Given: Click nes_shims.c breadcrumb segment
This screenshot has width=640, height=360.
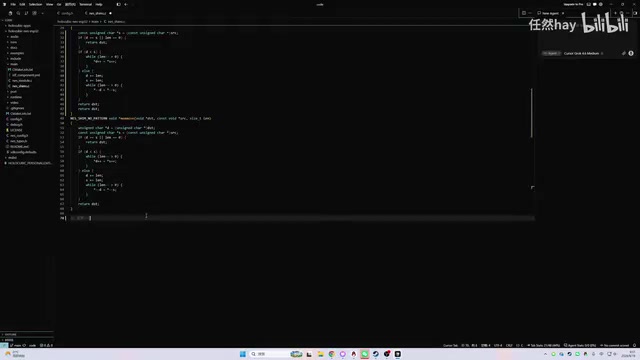Looking at the screenshot, I should click(x=115, y=22).
